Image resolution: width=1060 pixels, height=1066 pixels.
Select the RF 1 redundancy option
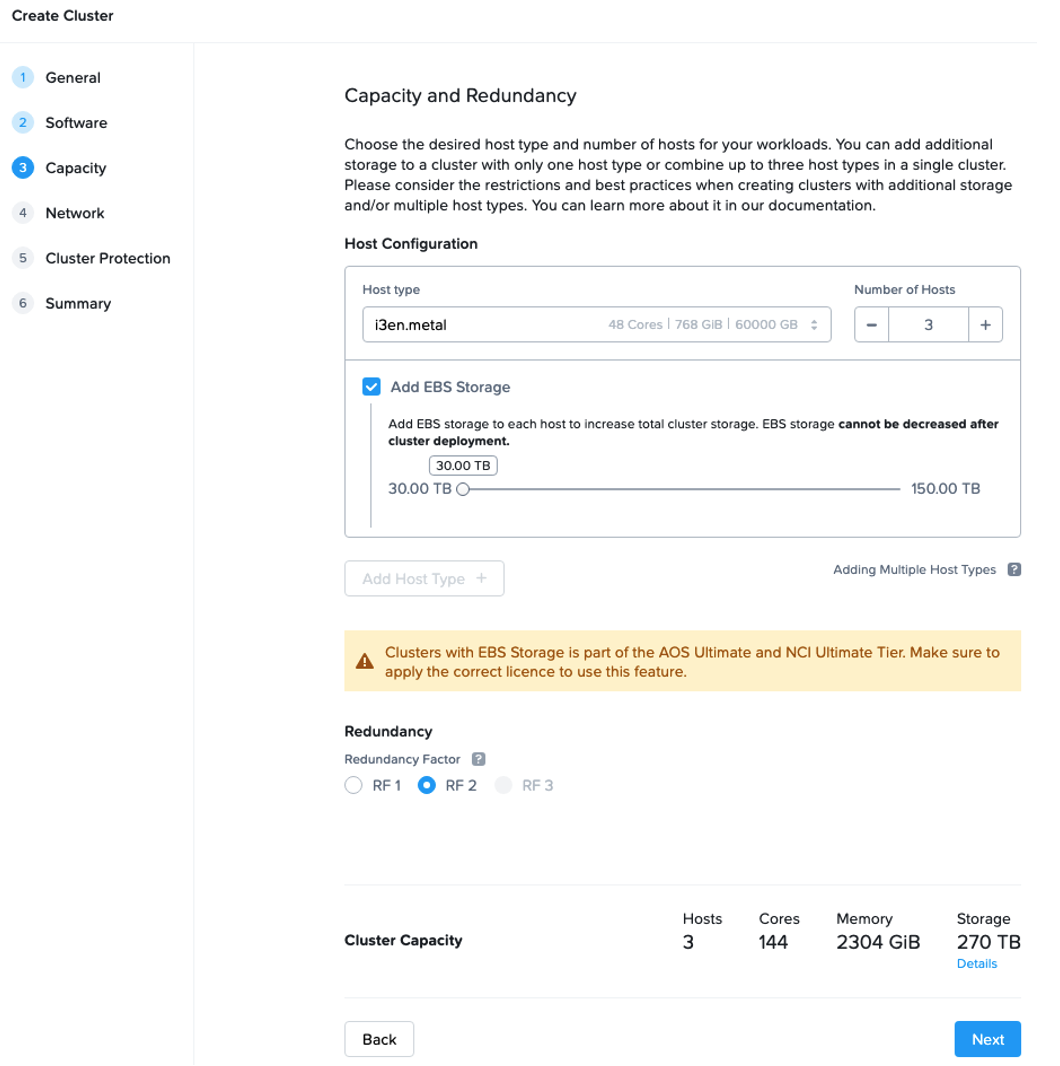pos(354,785)
